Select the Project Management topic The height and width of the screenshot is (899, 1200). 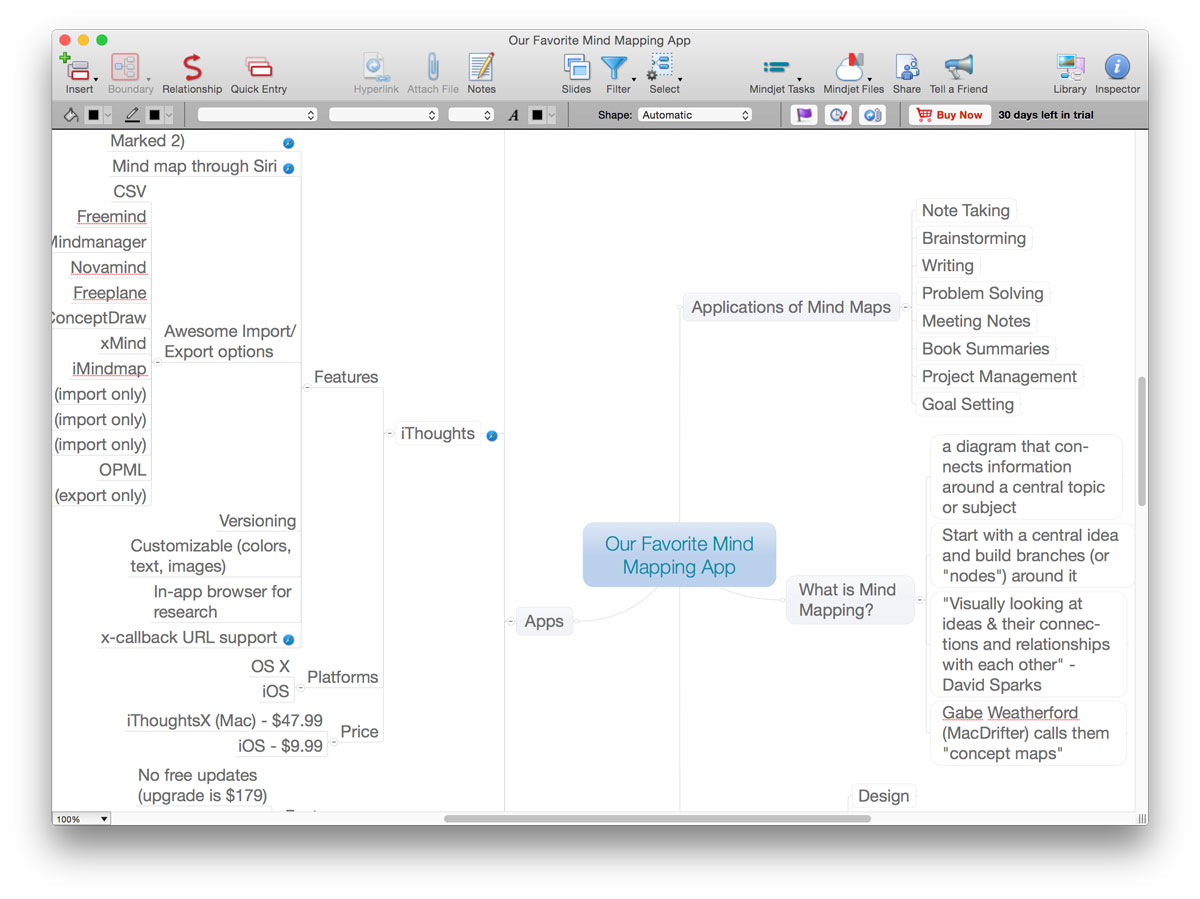tap(1000, 376)
